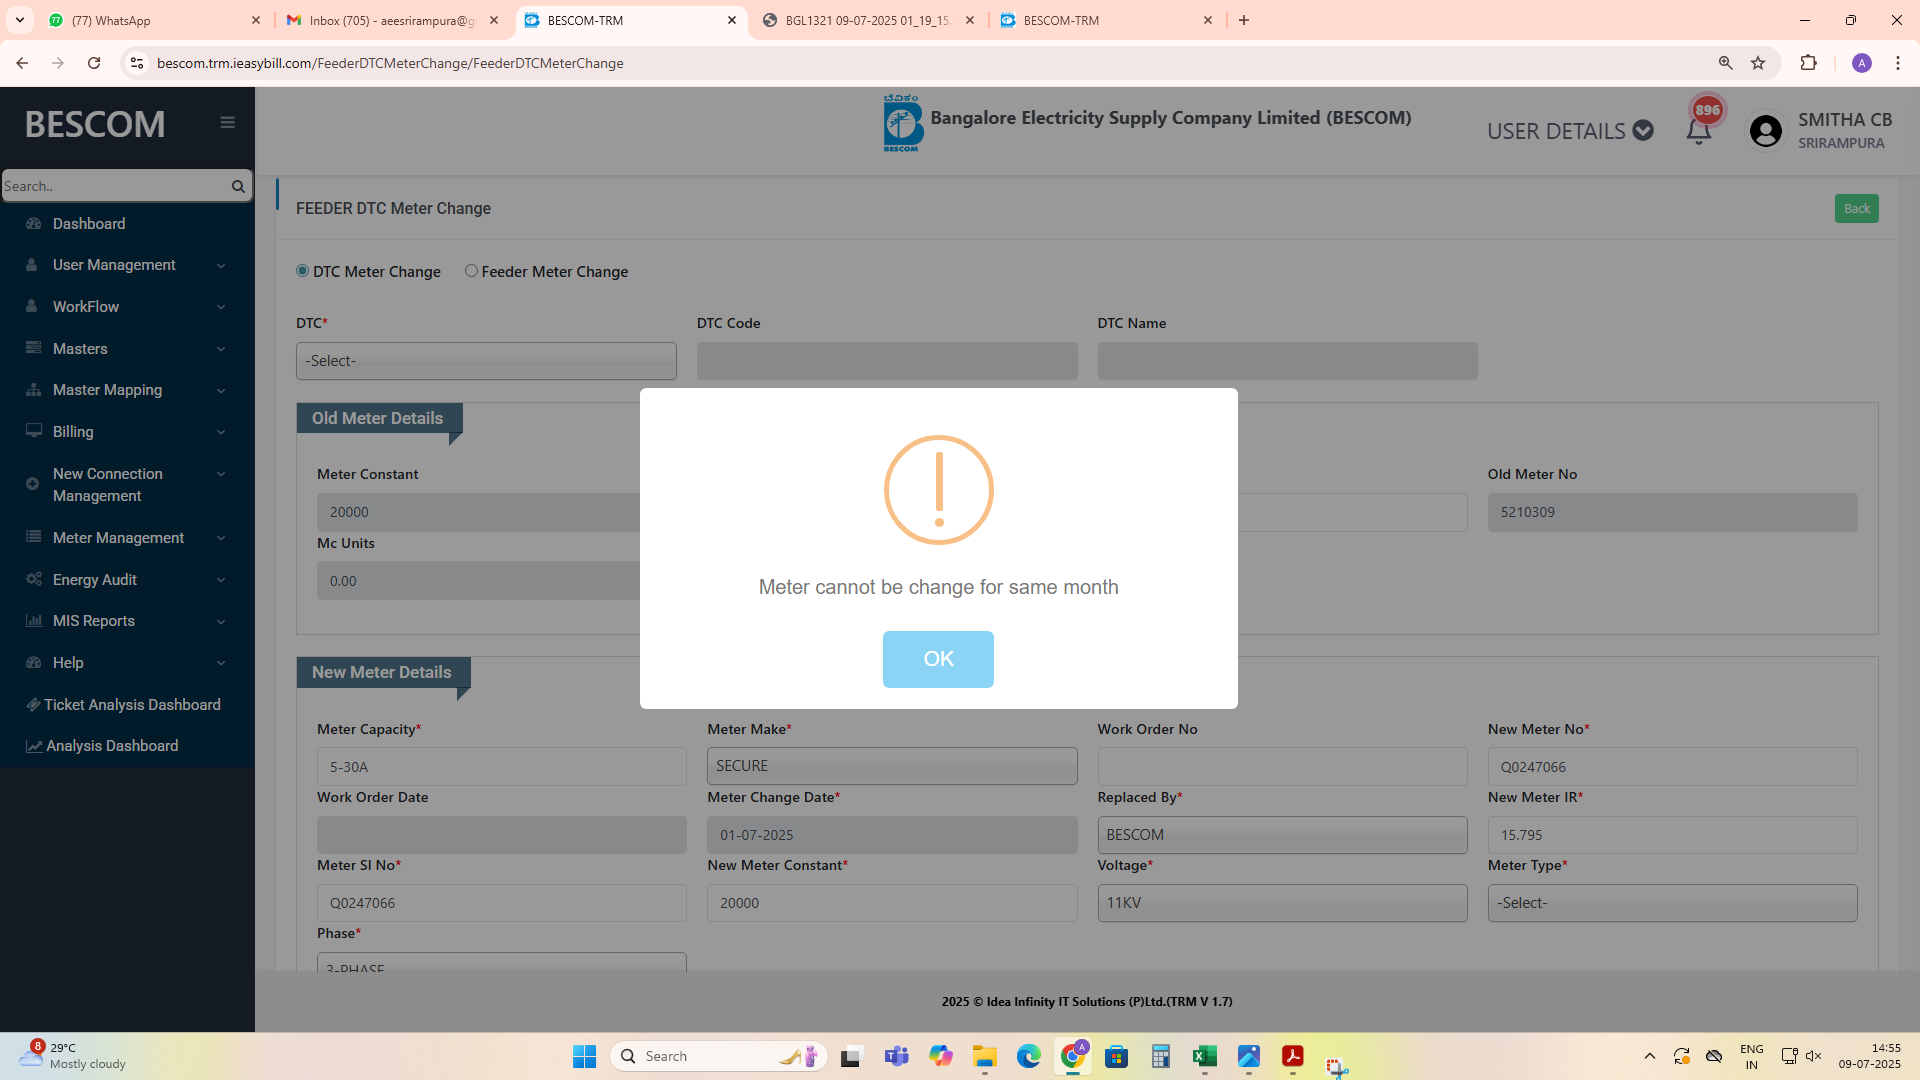Expand USER DETAILS dropdown in header

(1570, 131)
